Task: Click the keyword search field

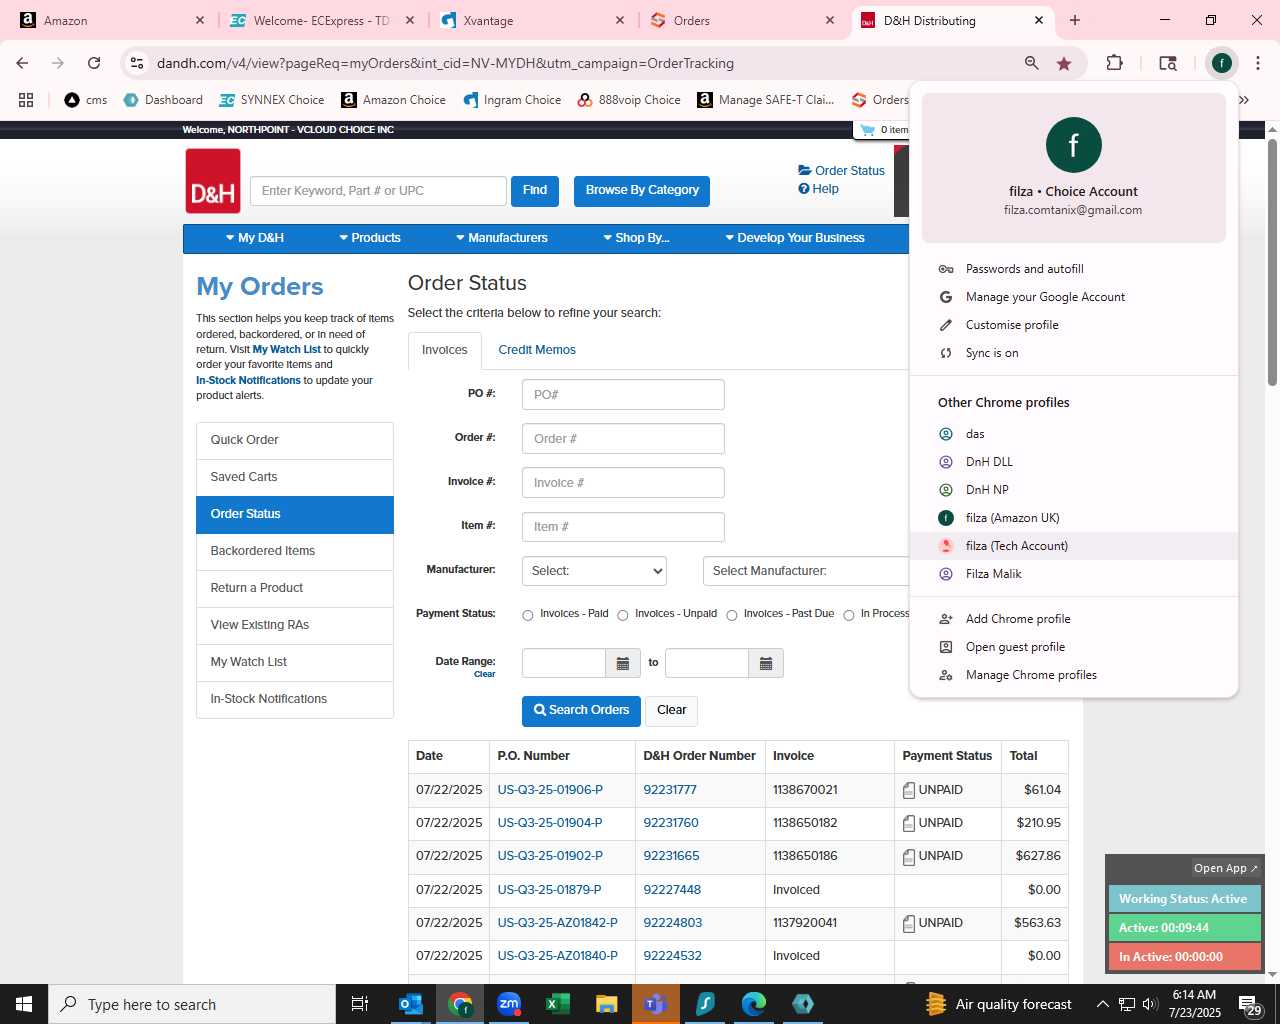Action: point(378,191)
